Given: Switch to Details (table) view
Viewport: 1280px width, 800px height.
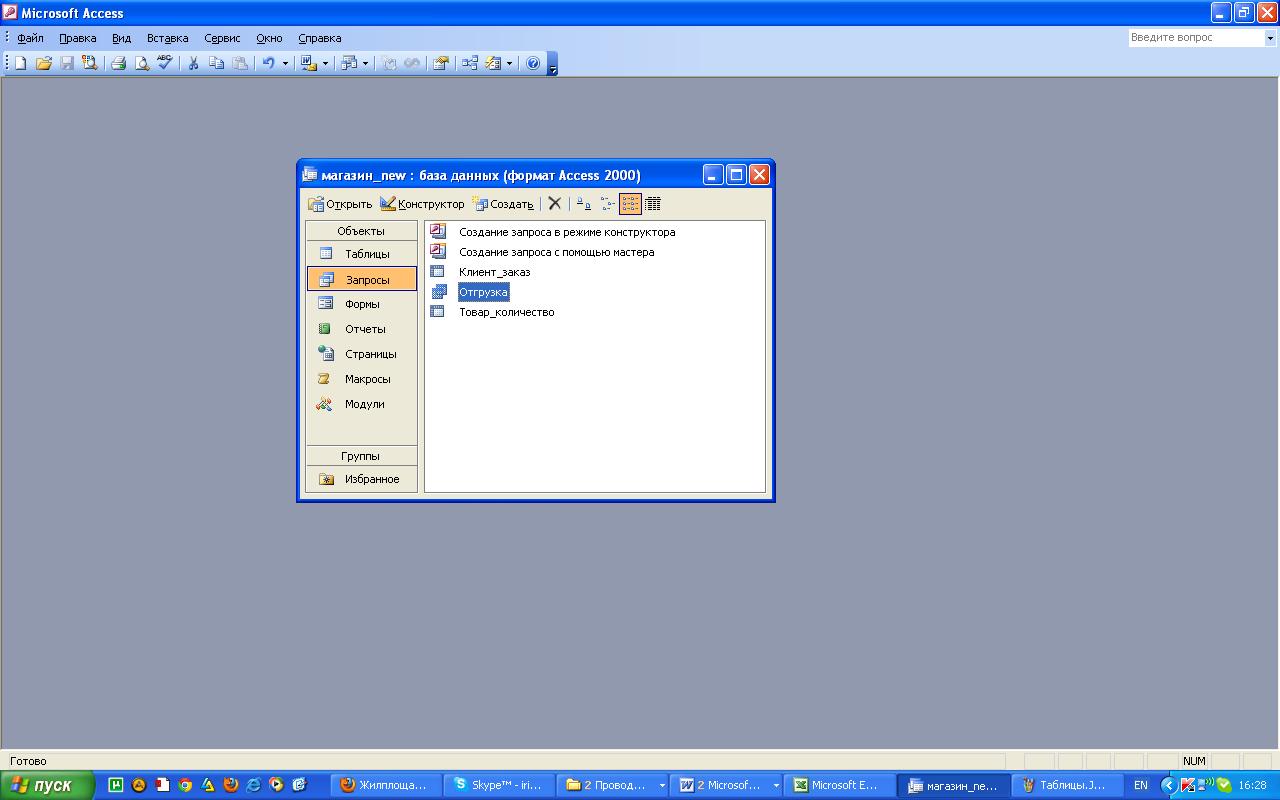Looking at the screenshot, I should (x=653, y=204).
